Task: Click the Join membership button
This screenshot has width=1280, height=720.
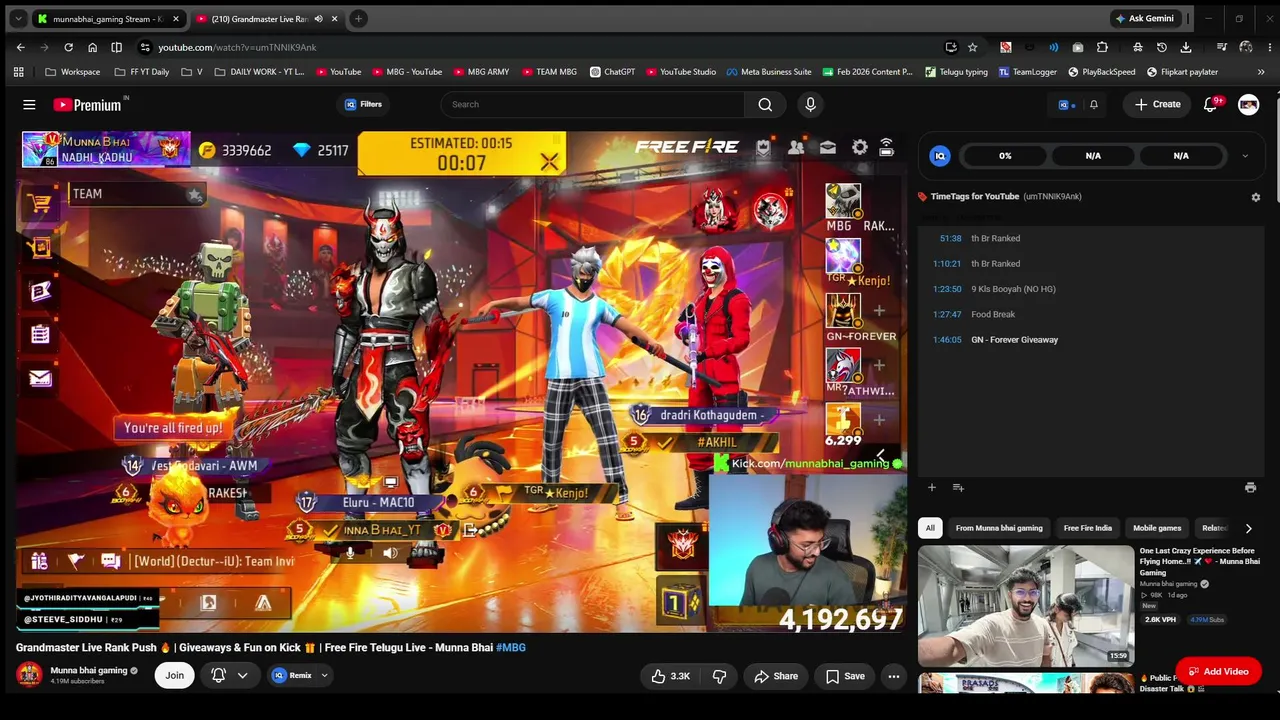Action: [174, 676]
